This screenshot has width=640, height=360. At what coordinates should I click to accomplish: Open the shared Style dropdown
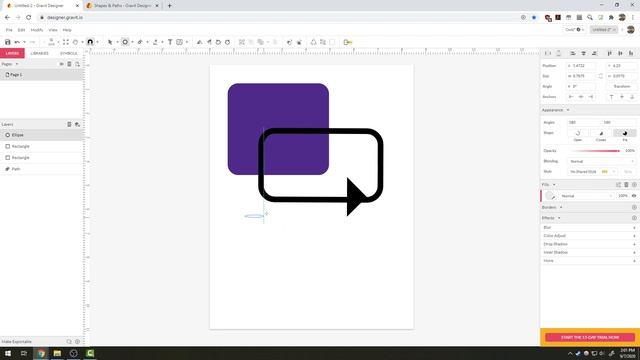point(592,172)
